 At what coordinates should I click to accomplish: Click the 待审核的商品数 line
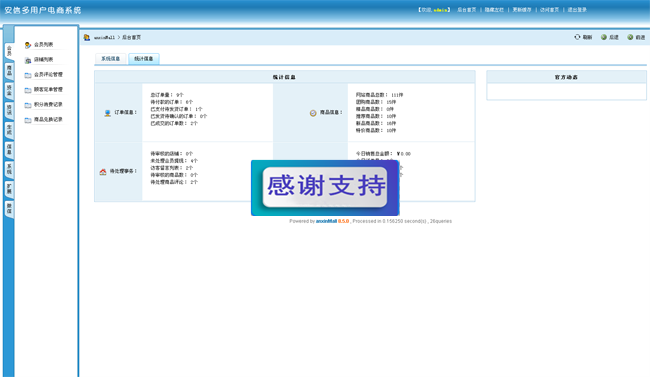point(174,175)
